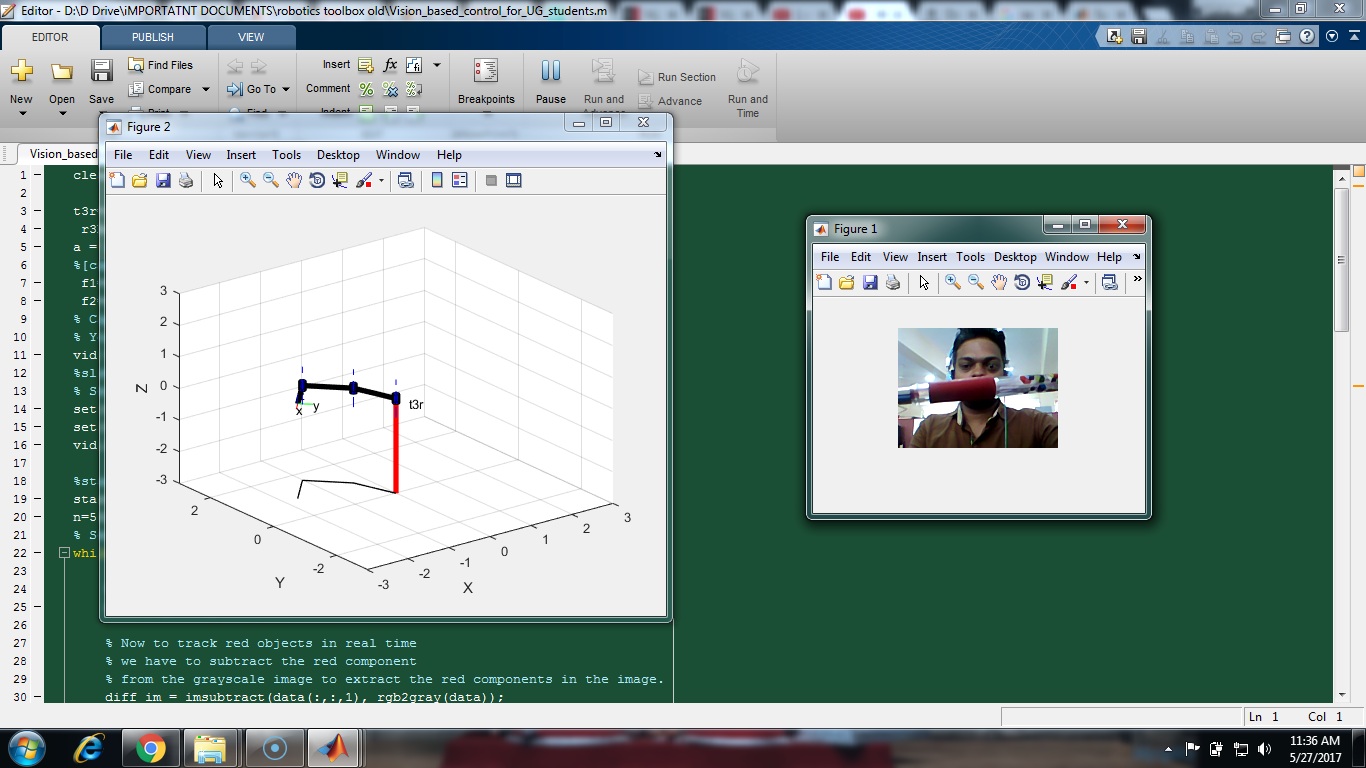The width and height of the screenshot is (1366, 768).
Task: Click the Find Files button
Action: tap(161, 65)
